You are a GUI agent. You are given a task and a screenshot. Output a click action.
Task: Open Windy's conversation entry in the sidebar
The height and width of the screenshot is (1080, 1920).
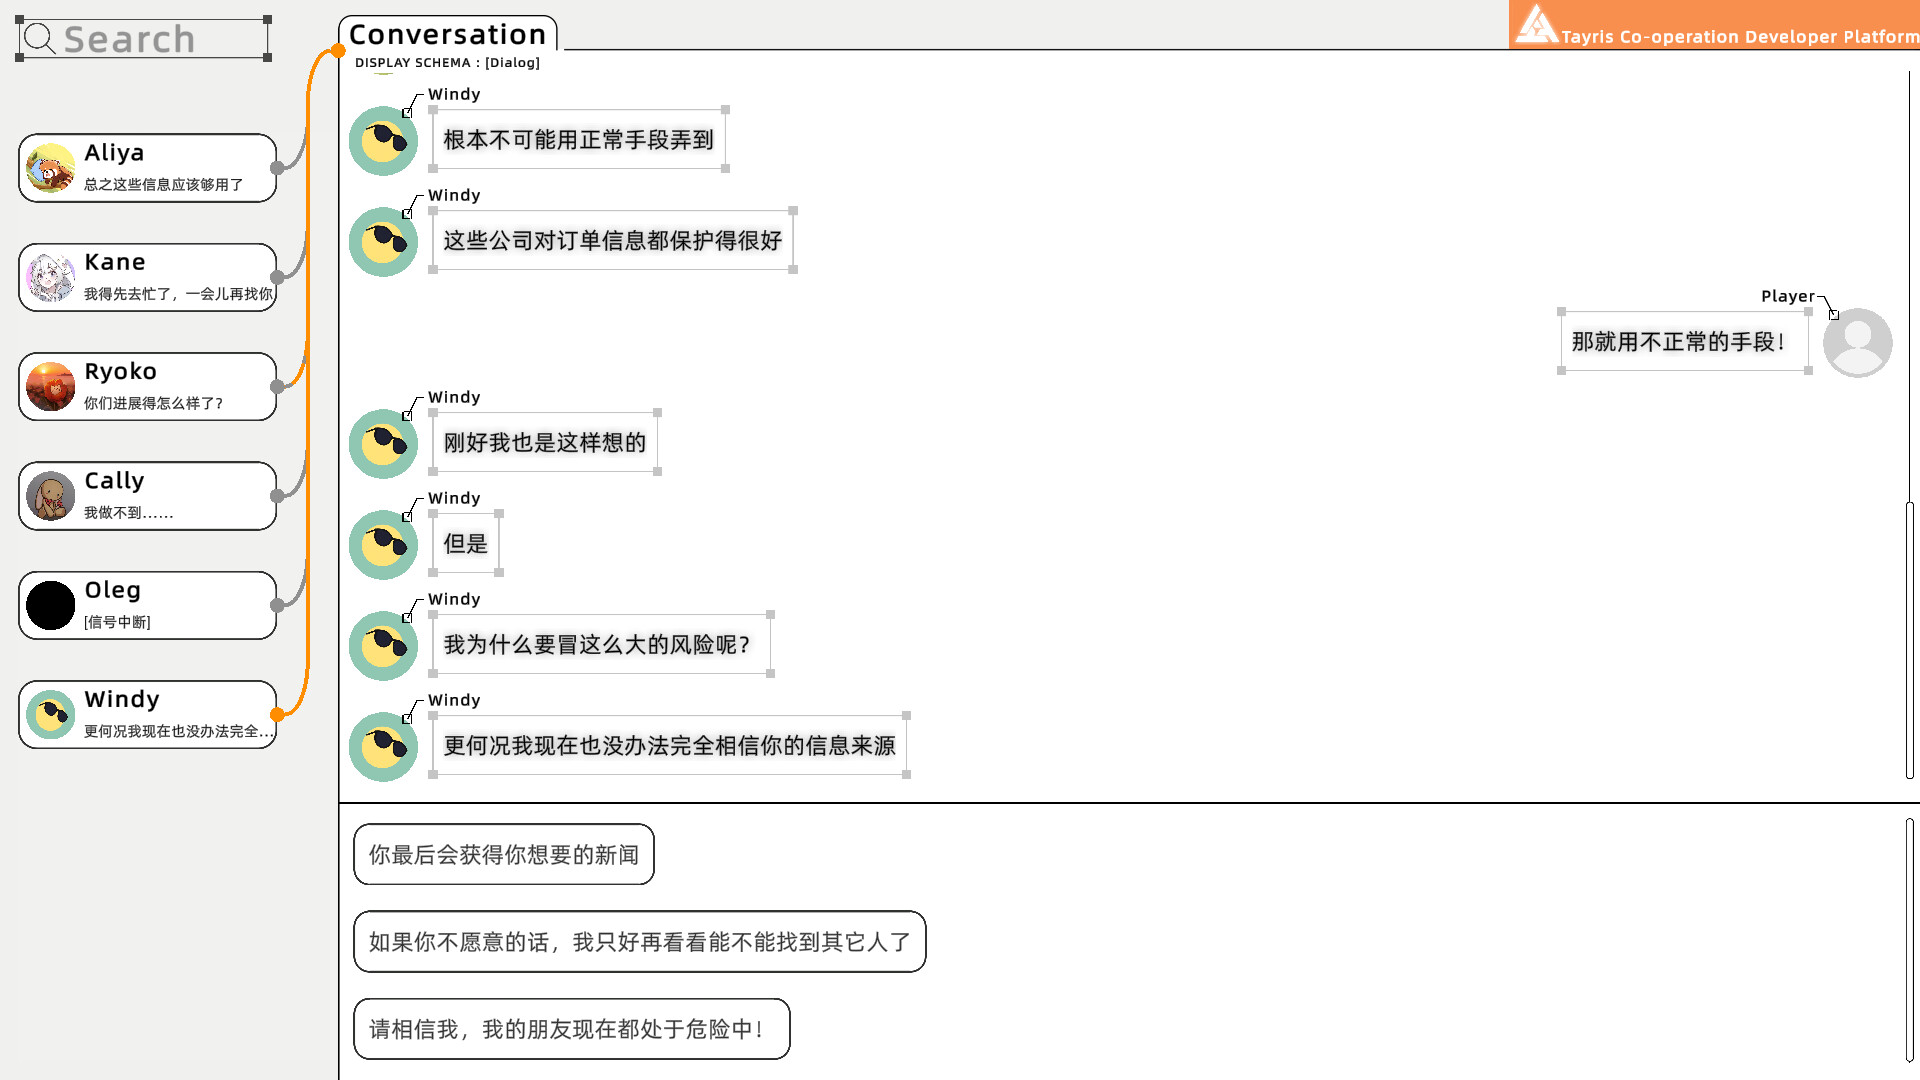pyautogui.click(x=147, y=713)
